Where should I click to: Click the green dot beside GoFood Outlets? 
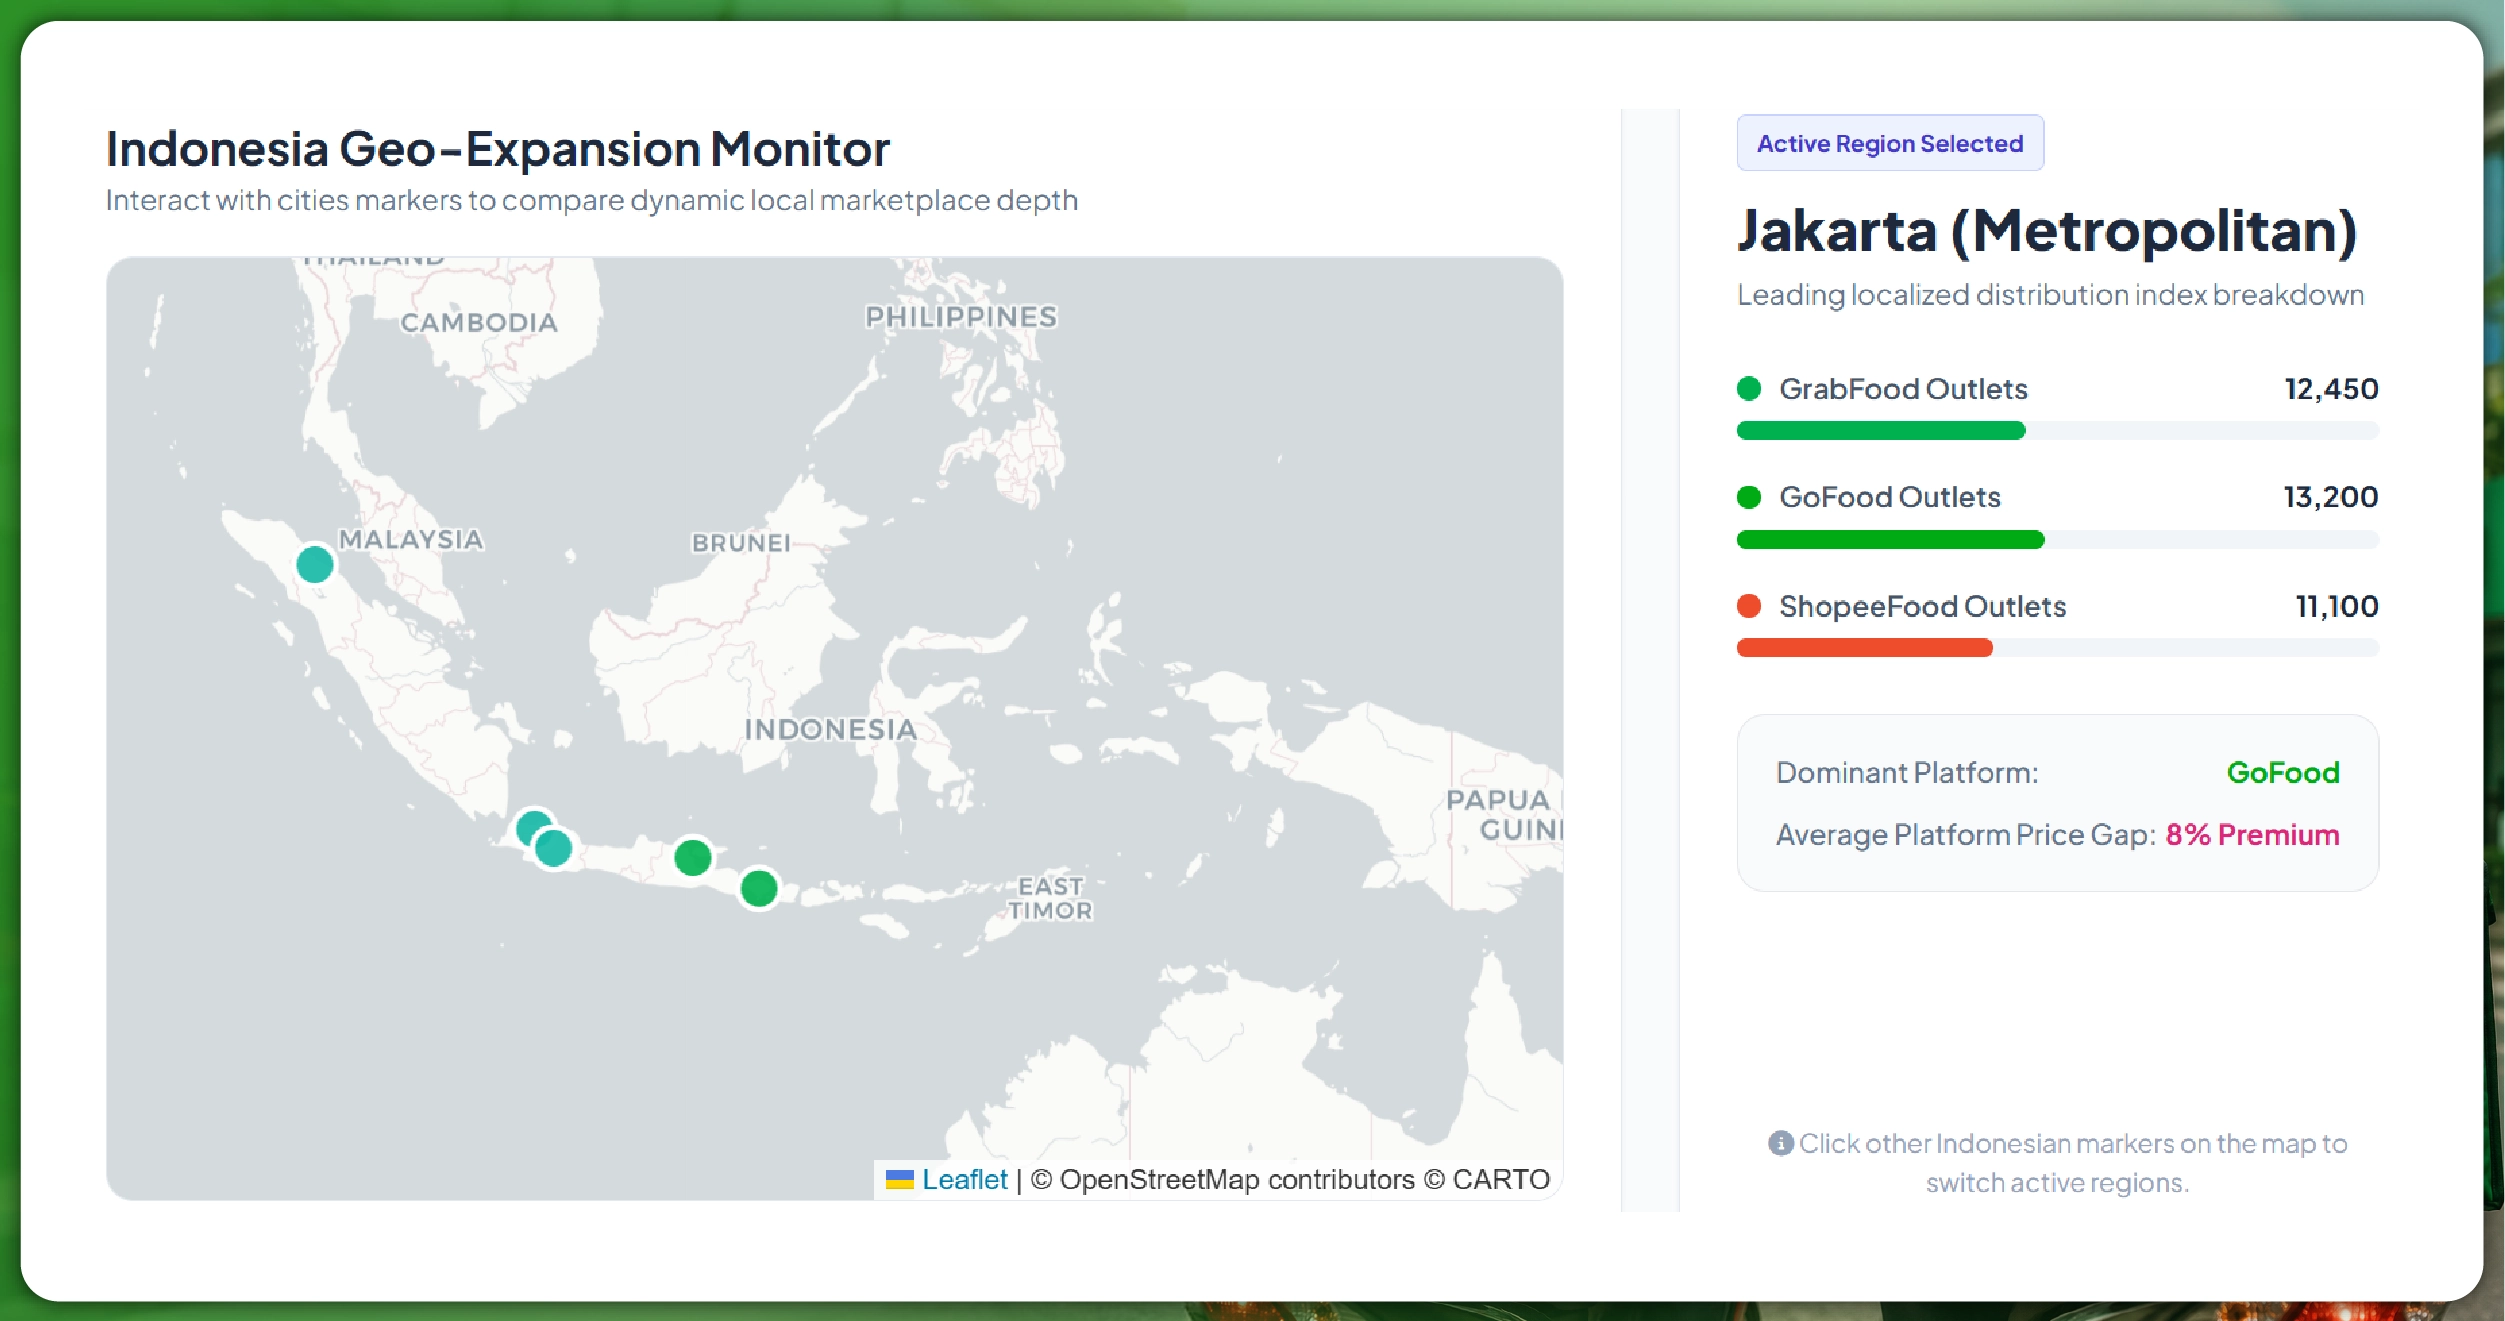1749,497
